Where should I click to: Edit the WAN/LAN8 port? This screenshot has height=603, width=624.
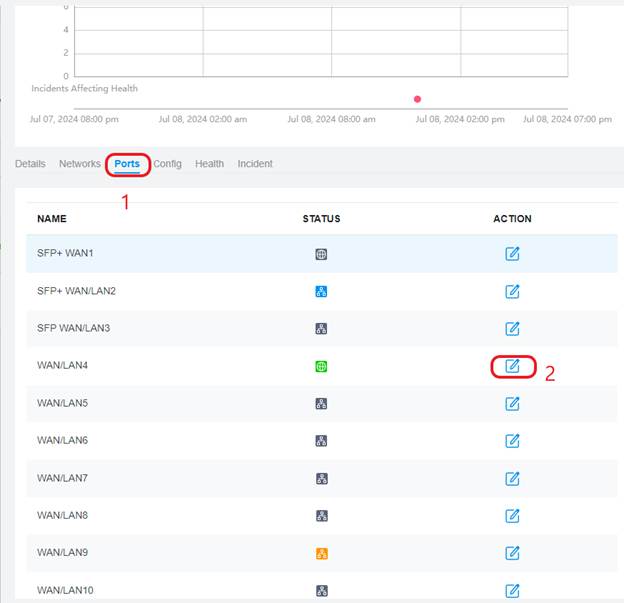(x=512, y=515)
